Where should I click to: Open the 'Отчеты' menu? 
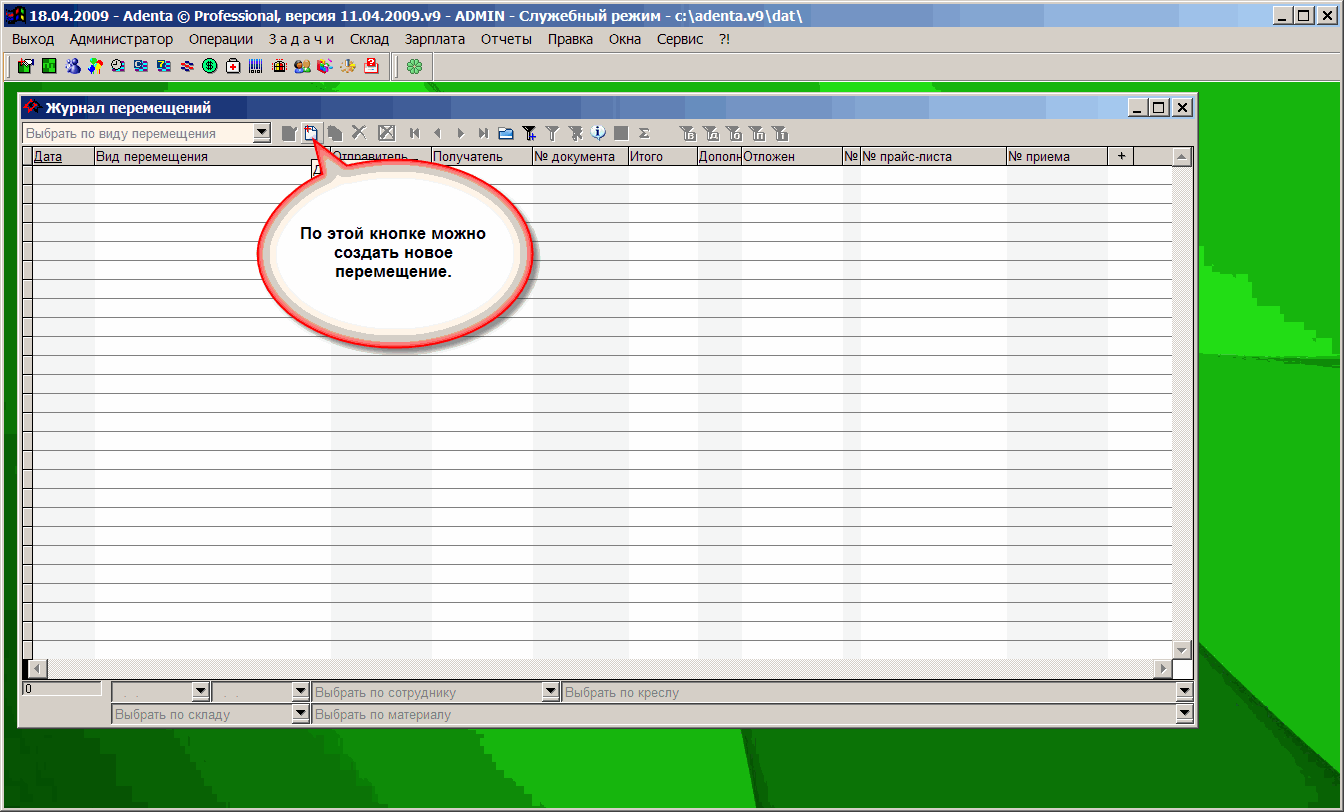[506, 39]
